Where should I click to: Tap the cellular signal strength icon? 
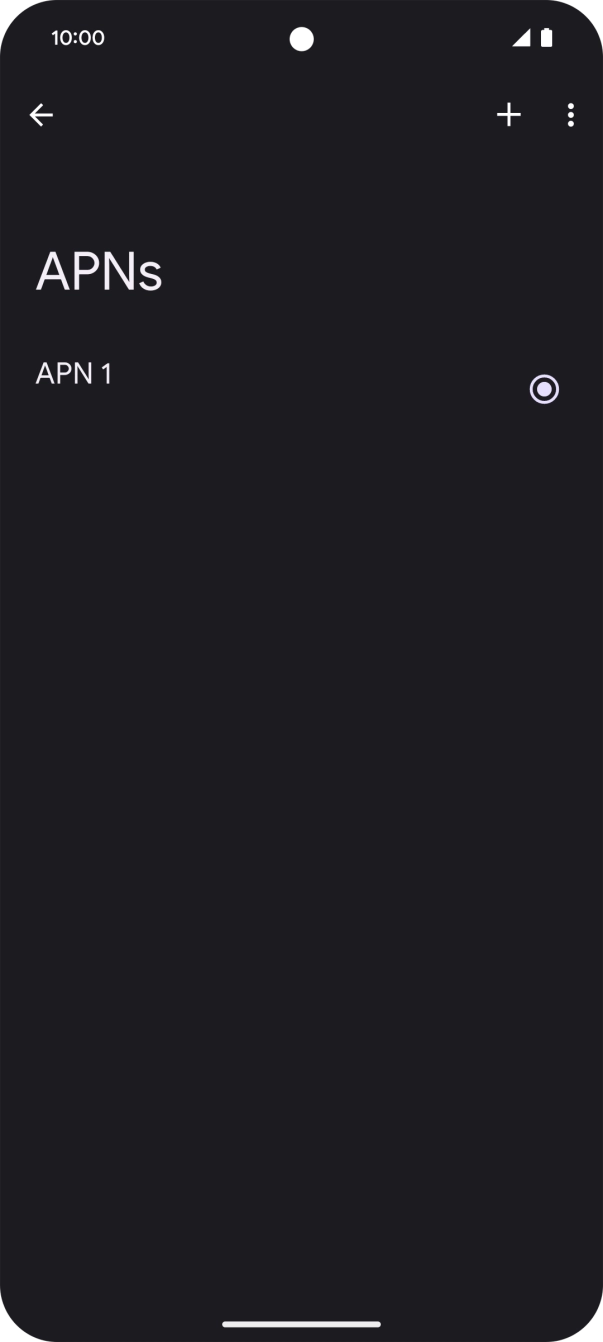tap(521, 38)
